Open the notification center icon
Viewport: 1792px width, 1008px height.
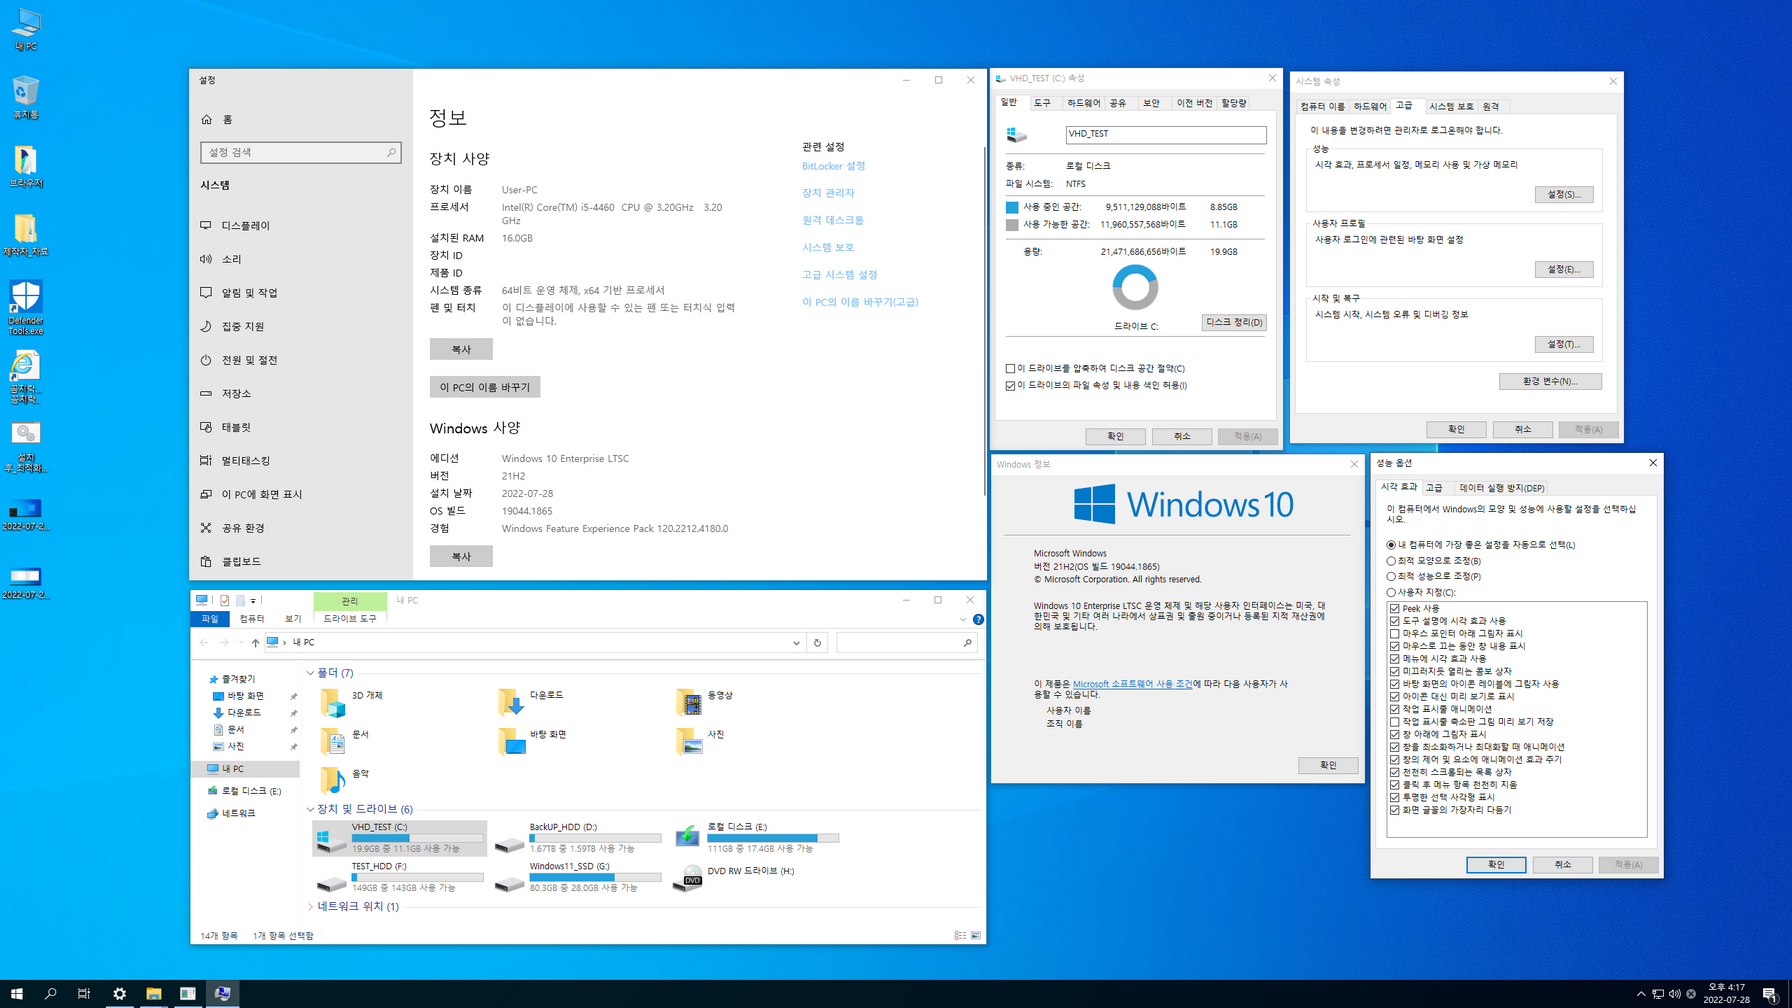pyautogui.click(x=1770, y=994)
